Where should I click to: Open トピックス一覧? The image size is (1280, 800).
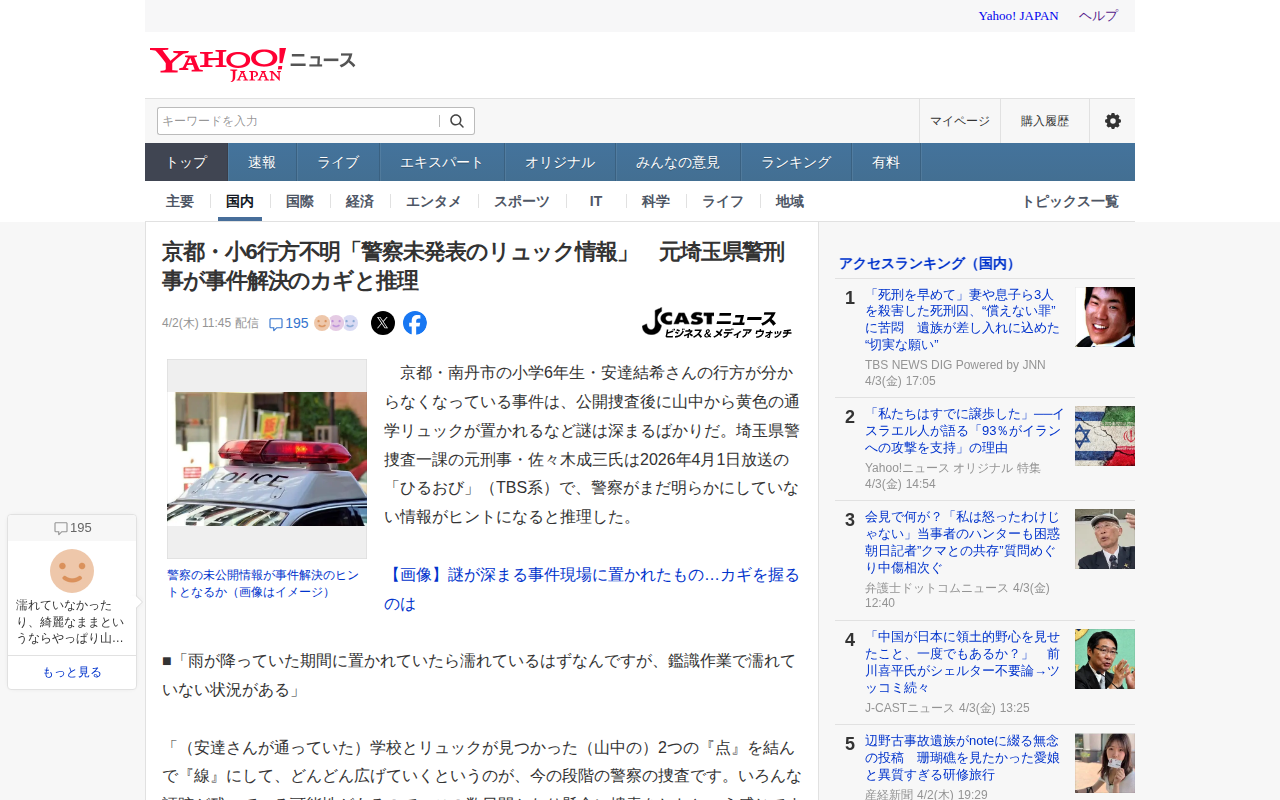(x=1070, y=201)
